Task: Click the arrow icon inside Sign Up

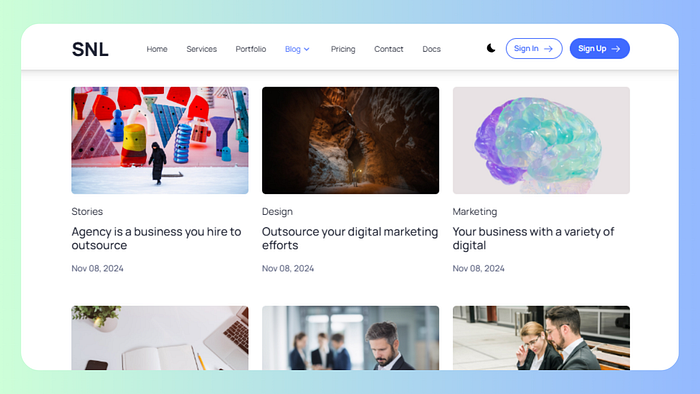Action: click(616, 49)
